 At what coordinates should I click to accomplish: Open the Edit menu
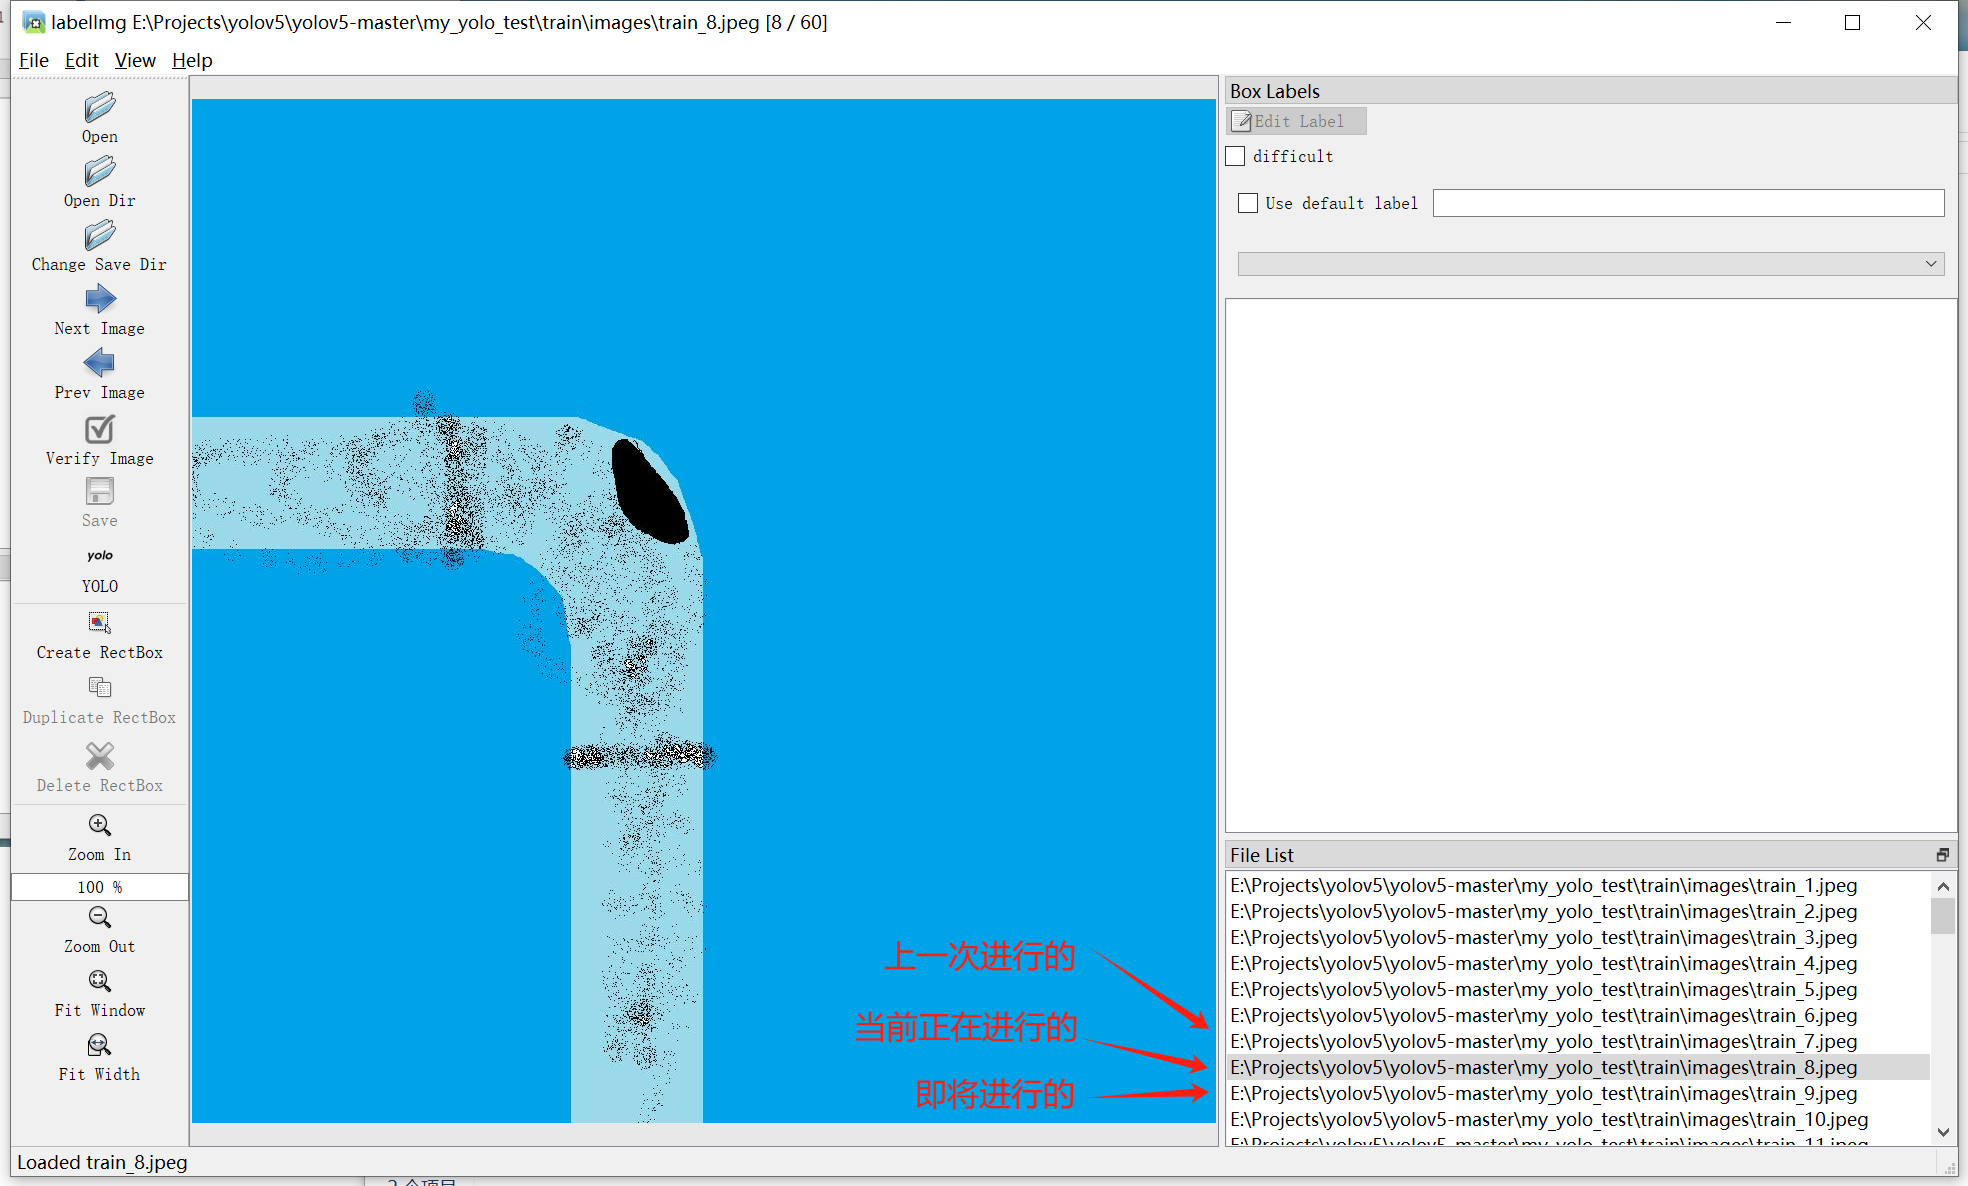tap(81, 60)
